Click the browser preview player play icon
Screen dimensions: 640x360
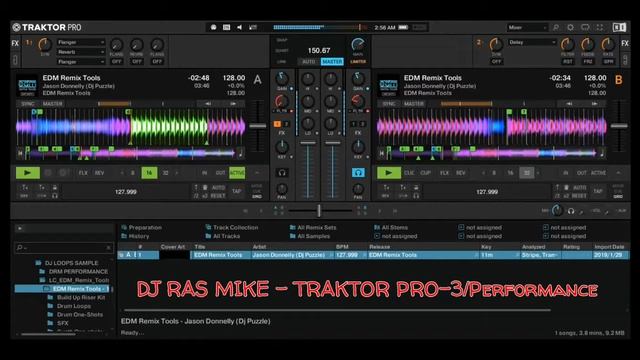[x=20, y=228]
